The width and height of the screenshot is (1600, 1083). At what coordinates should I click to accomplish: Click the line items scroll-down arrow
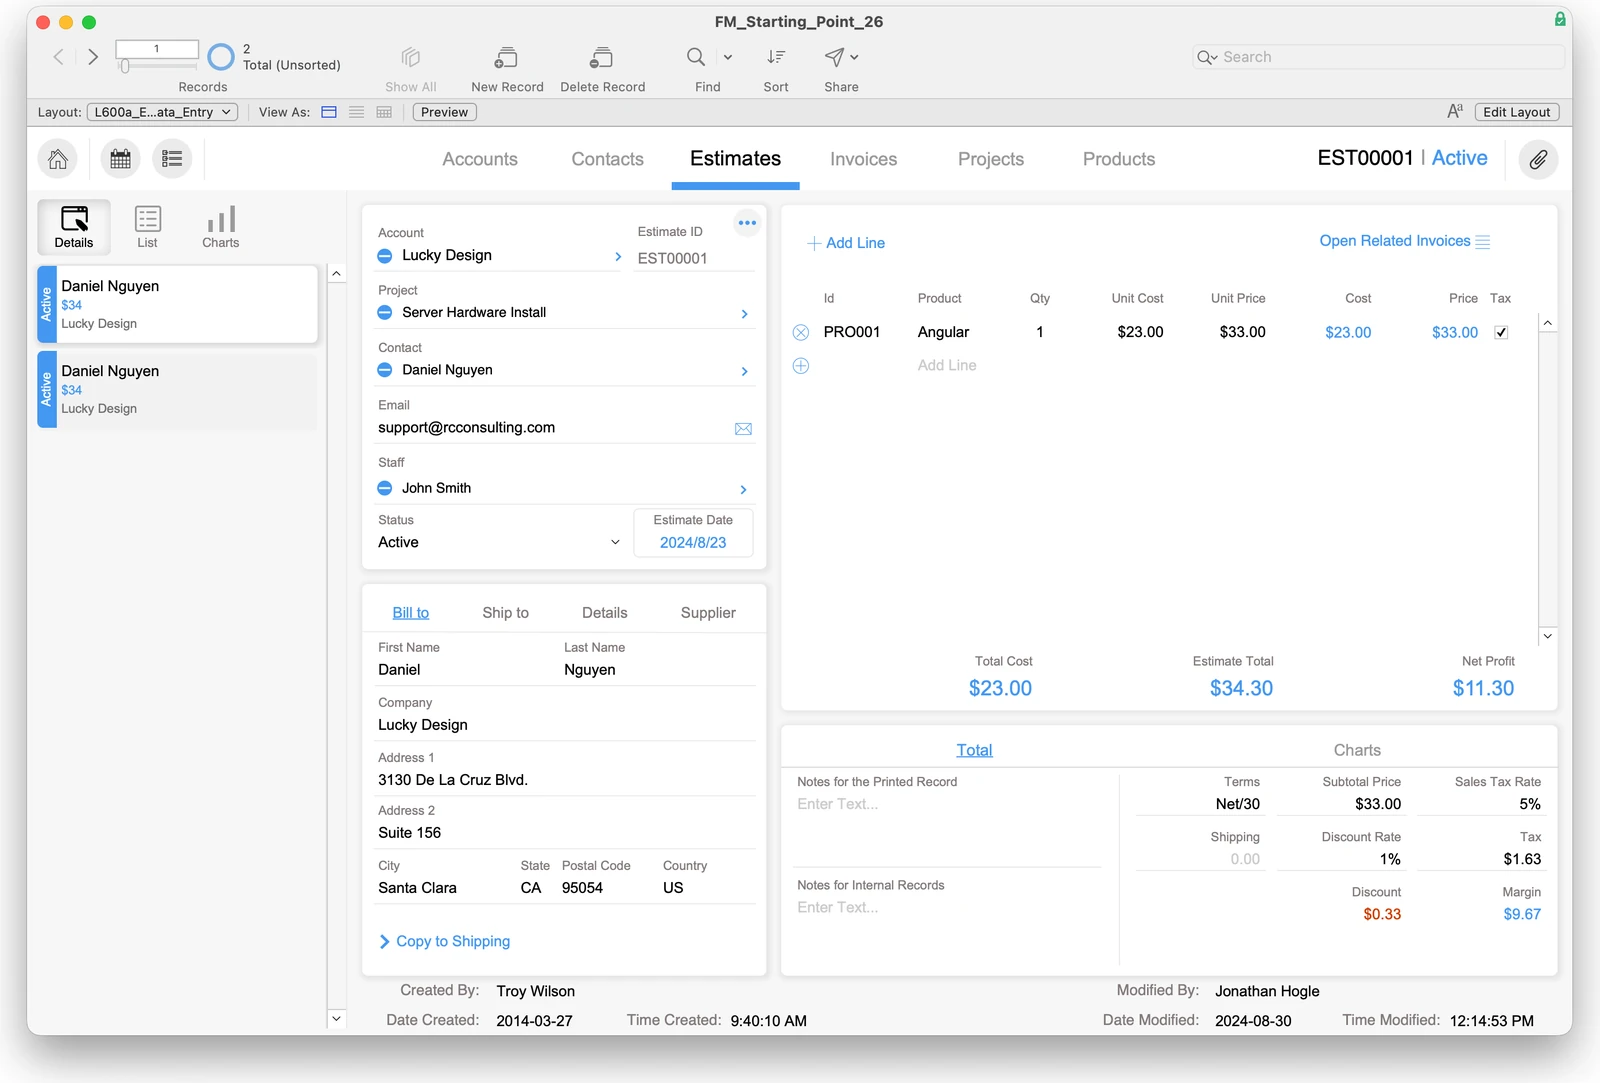(x=1547, y=636)
